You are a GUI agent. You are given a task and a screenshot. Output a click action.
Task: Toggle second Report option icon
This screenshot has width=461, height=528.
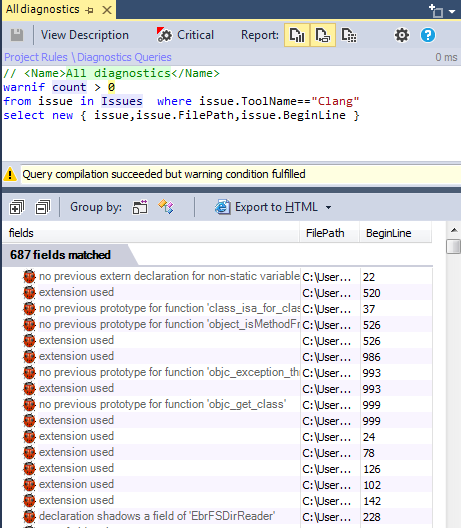tap(323, 35)
